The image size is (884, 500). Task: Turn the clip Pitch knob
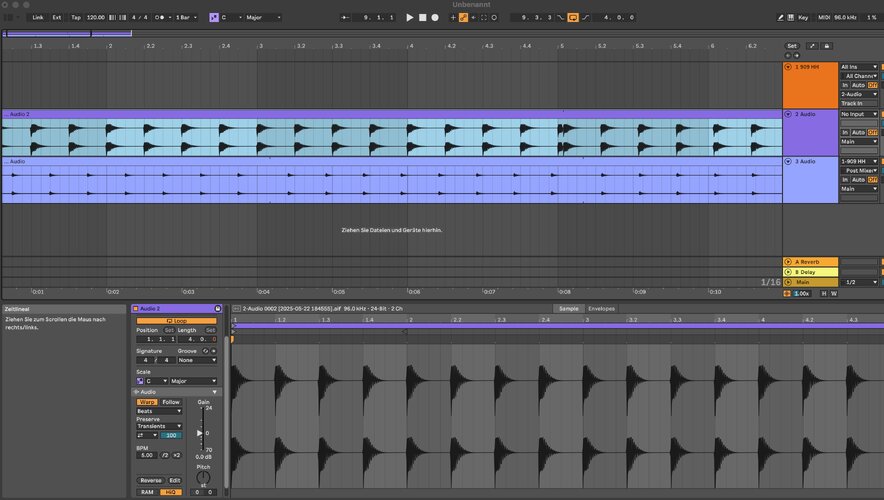[204, 478]
